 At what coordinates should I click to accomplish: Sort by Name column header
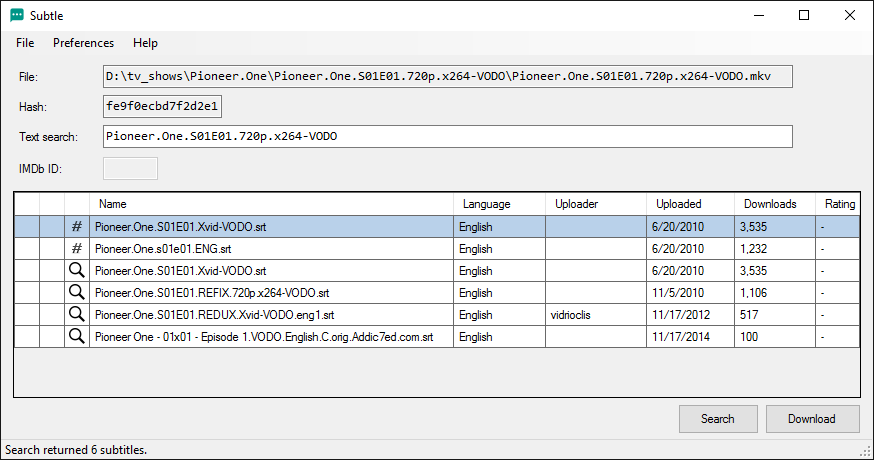click(271, 204)
